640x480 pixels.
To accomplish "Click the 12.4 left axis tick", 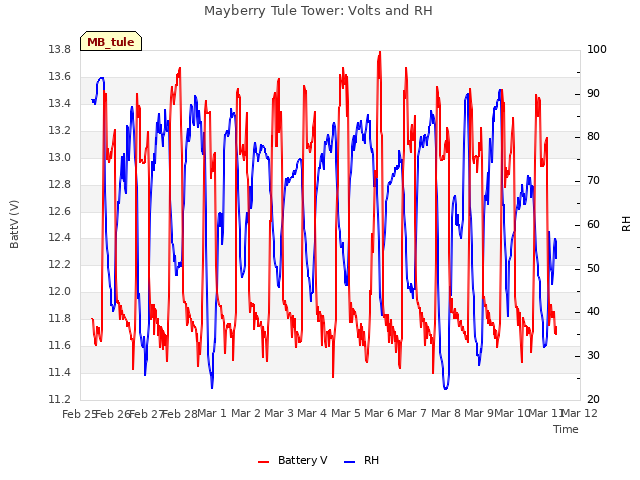I will point(60,237).
